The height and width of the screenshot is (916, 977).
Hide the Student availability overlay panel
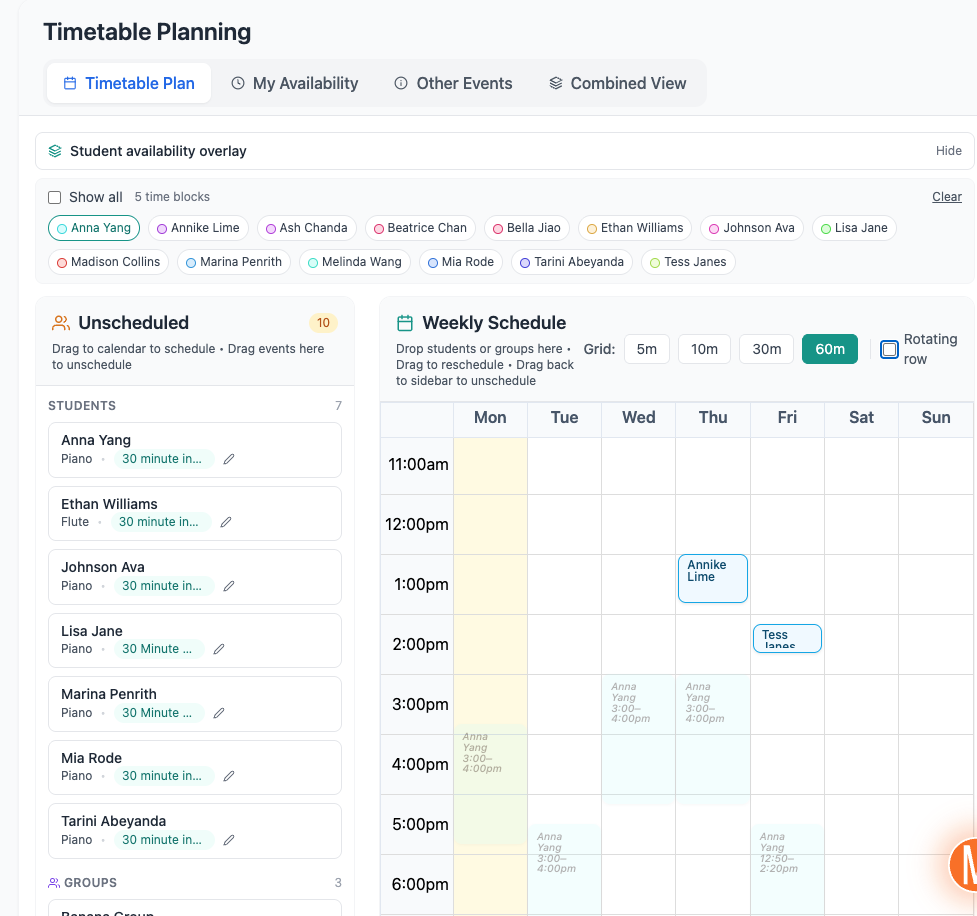click(948, 151)
